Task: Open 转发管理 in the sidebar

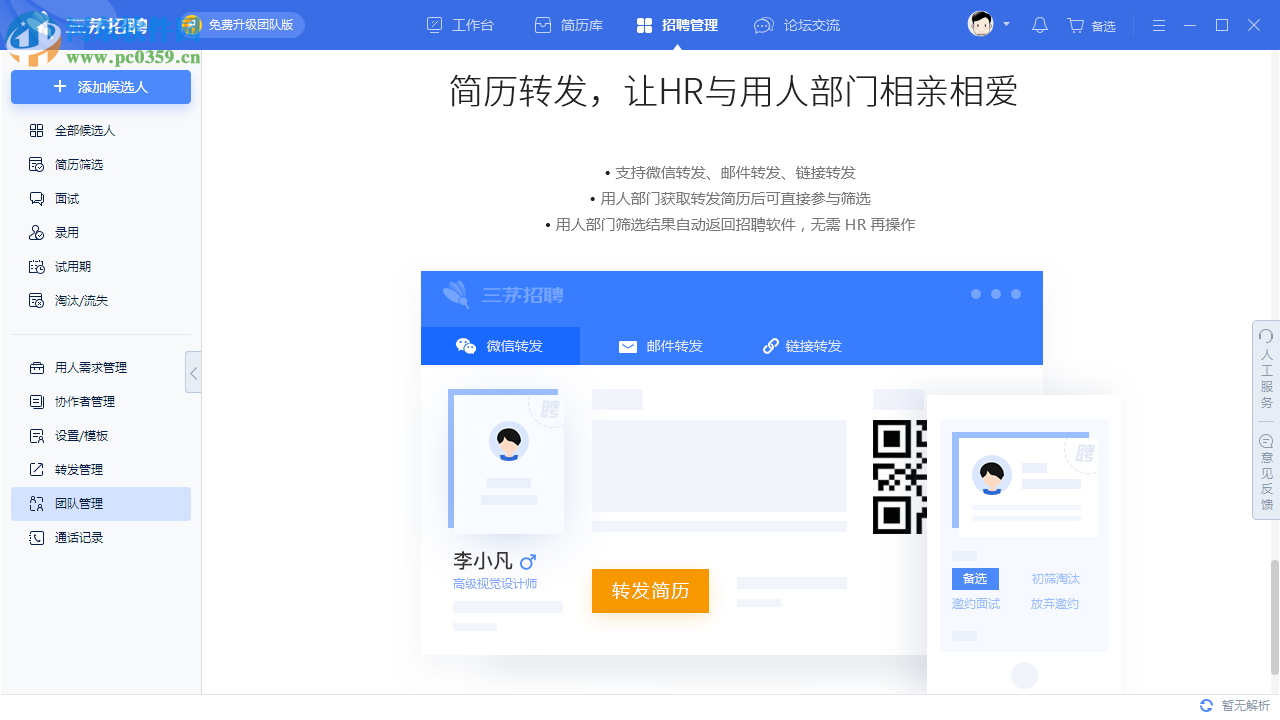Action: tap(84, 469)
